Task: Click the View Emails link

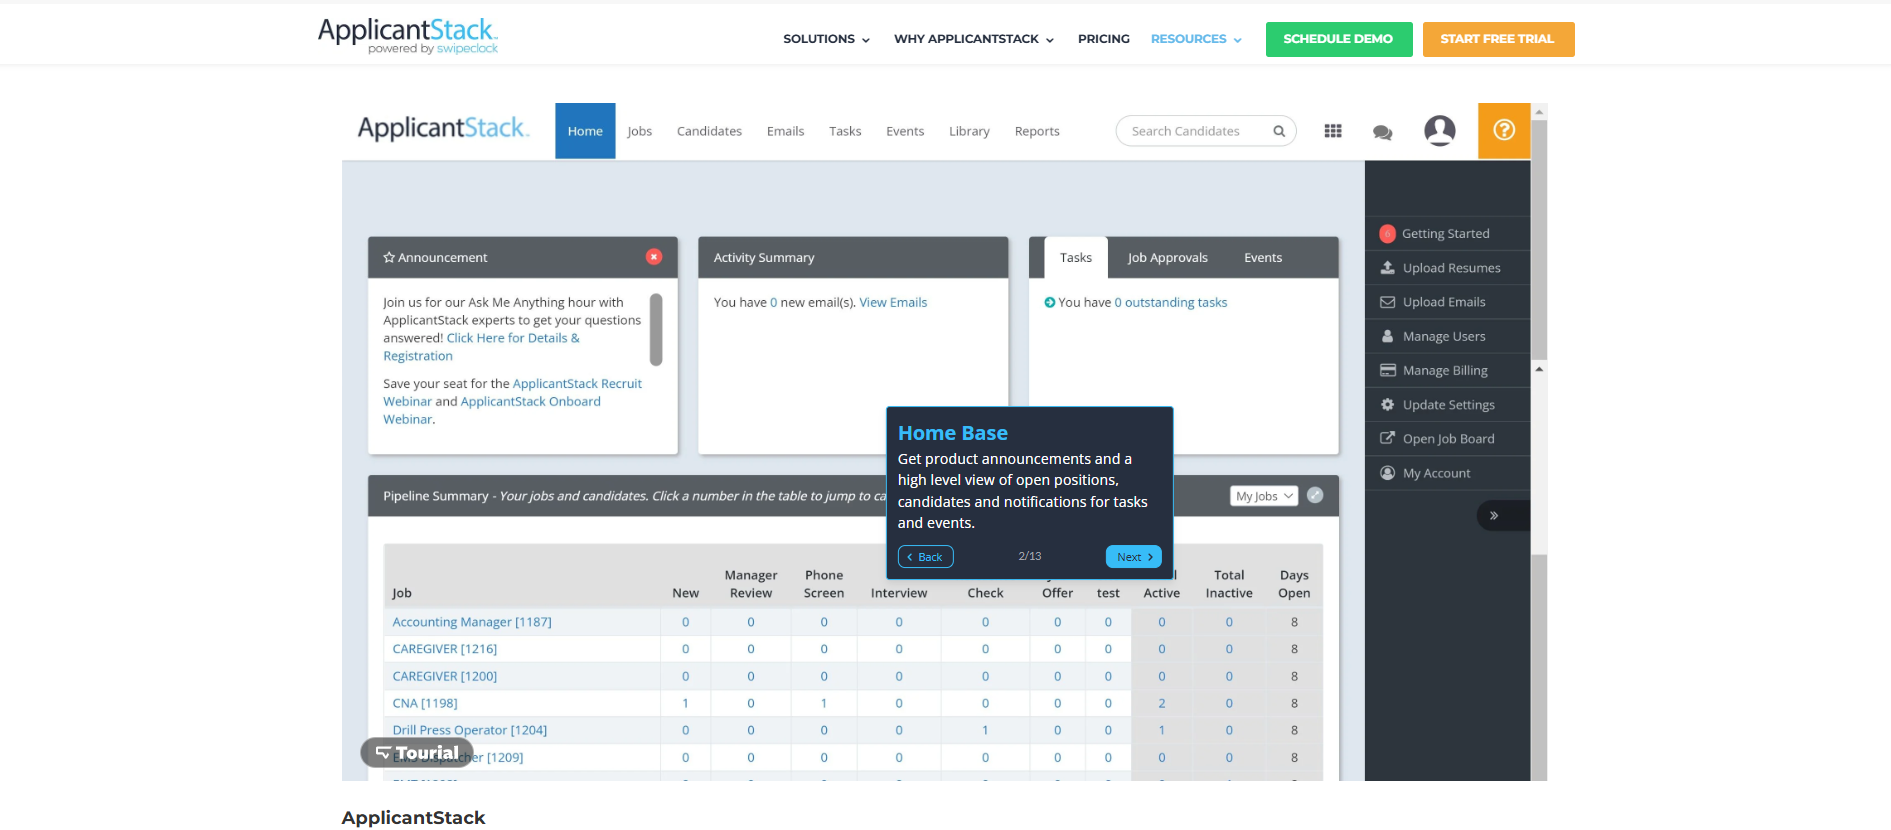Action: [x=893, y=303]
